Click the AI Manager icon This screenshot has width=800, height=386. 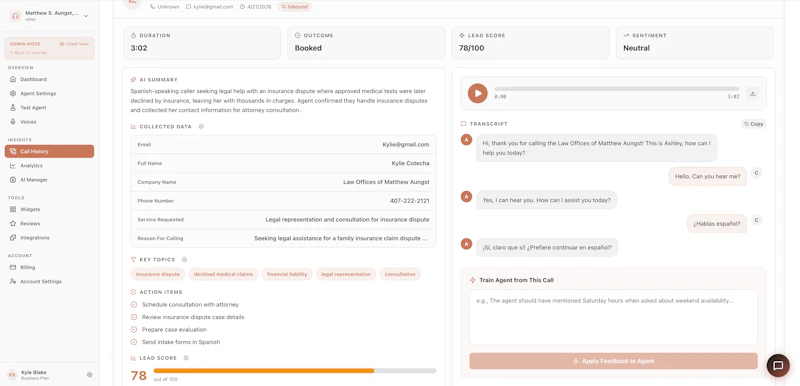click(x=13, y=180)
